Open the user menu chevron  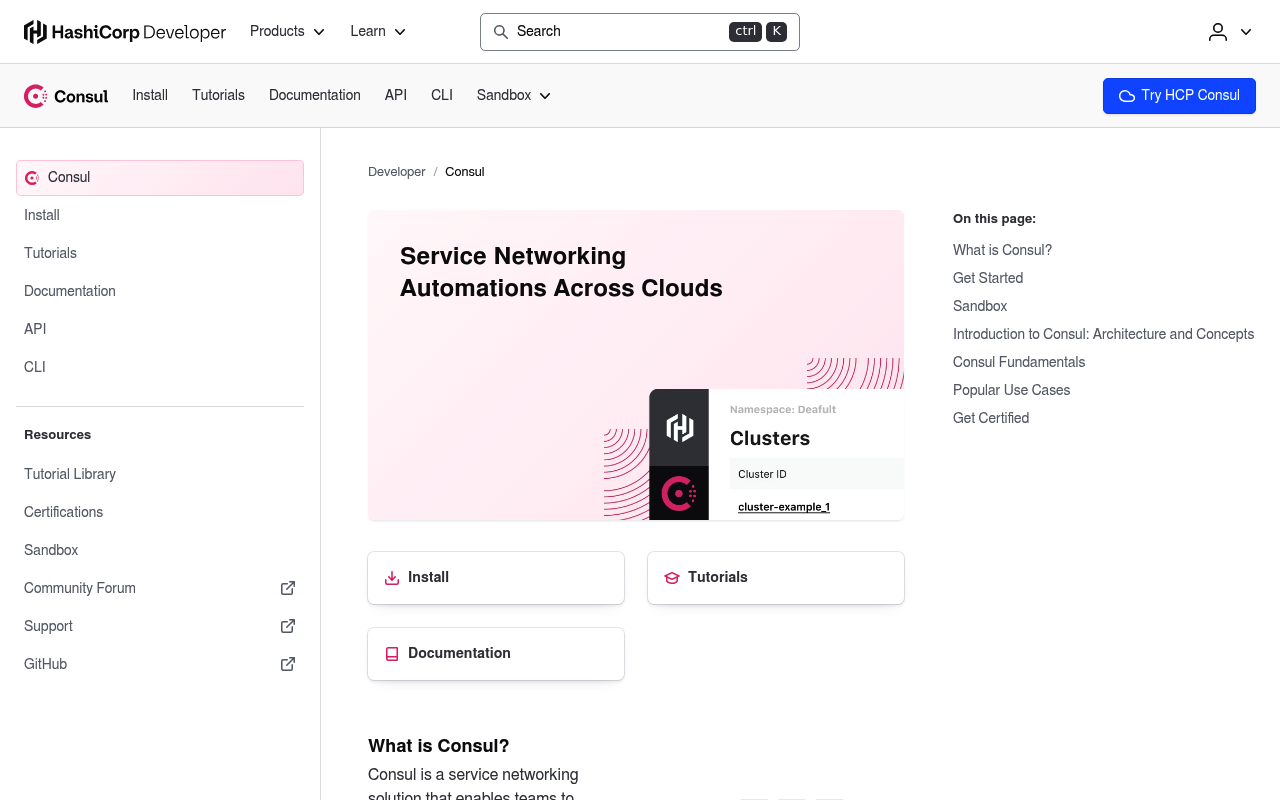click(1246, 32)
